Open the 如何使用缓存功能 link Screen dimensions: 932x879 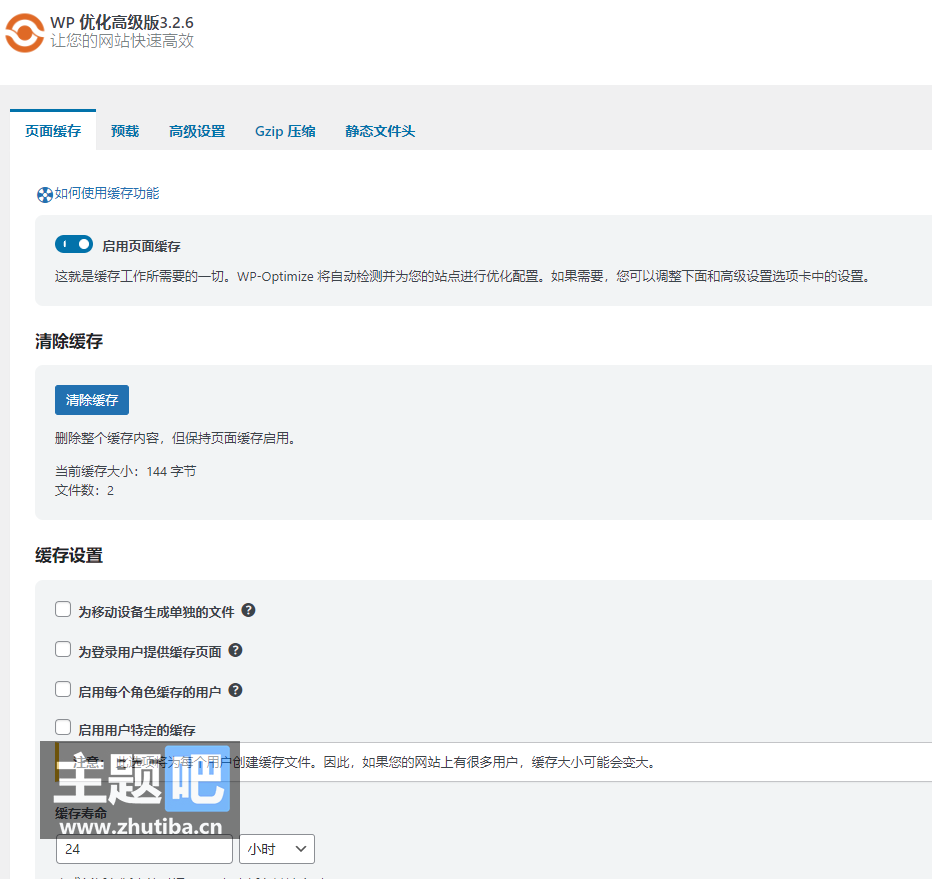(x=107, y=194)
